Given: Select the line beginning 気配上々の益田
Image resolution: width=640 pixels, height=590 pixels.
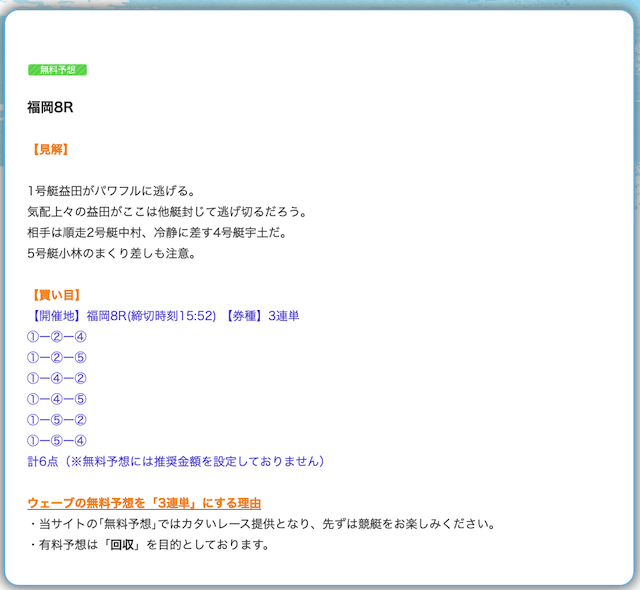Looking at the screenshot, I should (167, 212).
